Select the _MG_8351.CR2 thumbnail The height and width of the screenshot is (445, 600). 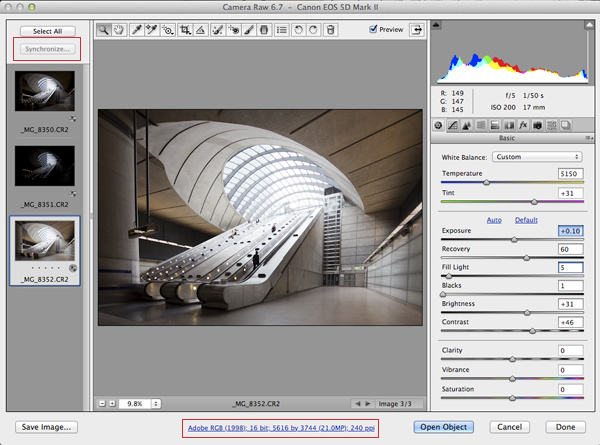pyautogui.click(x=45, y=166)
